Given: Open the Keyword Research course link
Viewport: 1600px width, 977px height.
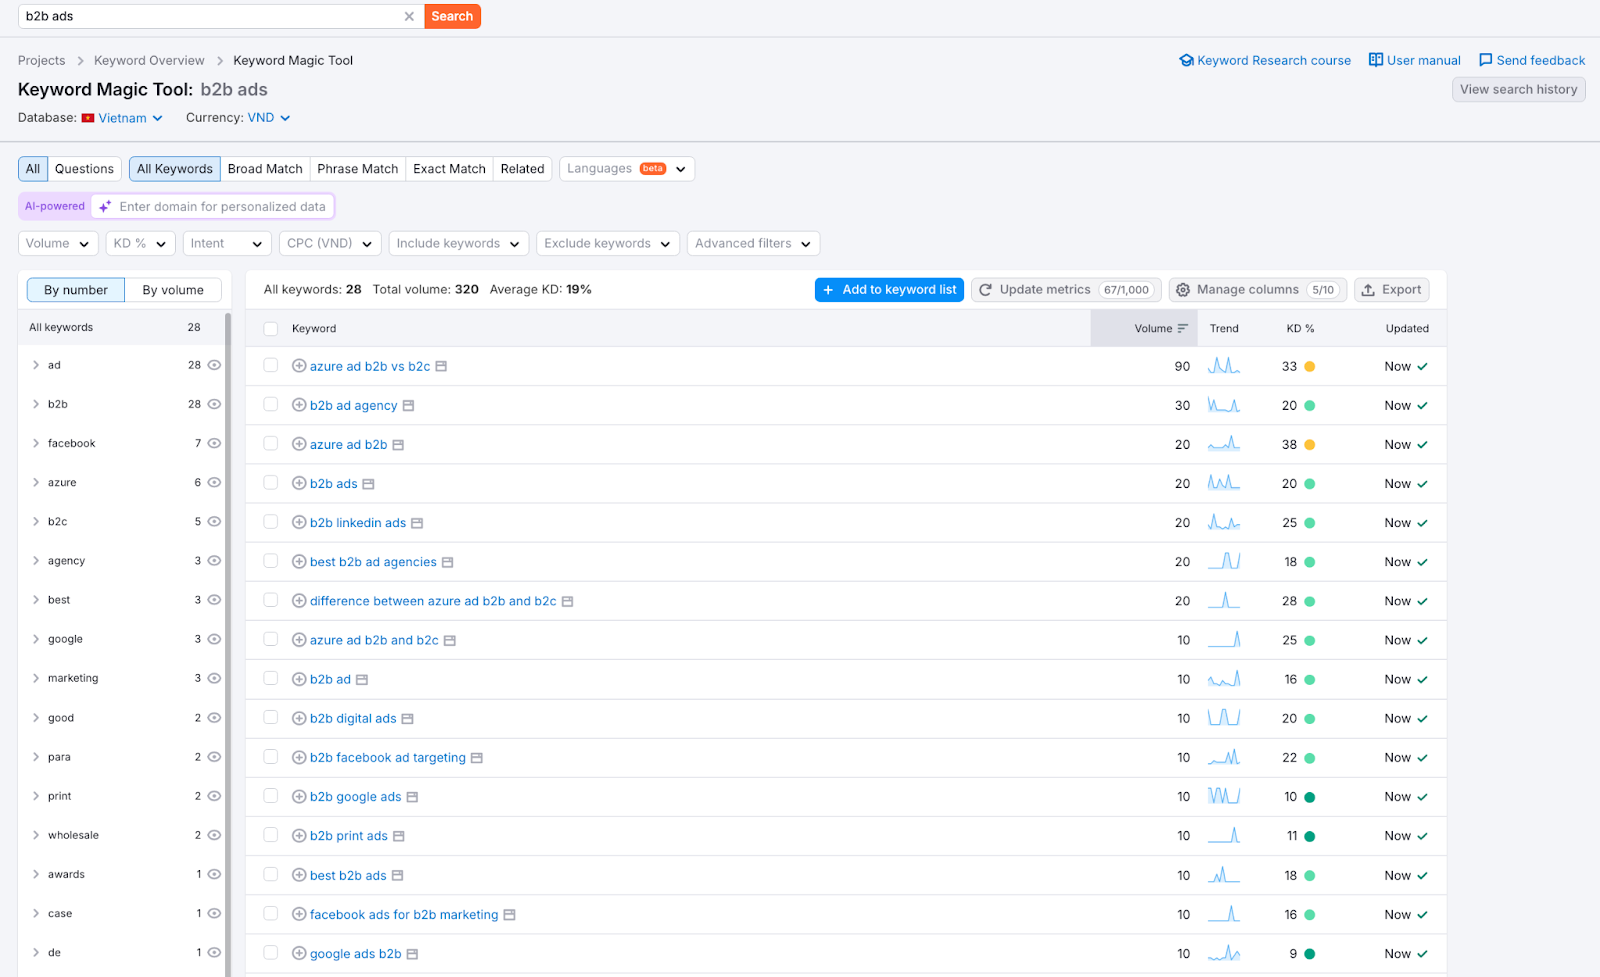Looking at the screenshot, I should pyautogui.click(x=1265, y=60).
